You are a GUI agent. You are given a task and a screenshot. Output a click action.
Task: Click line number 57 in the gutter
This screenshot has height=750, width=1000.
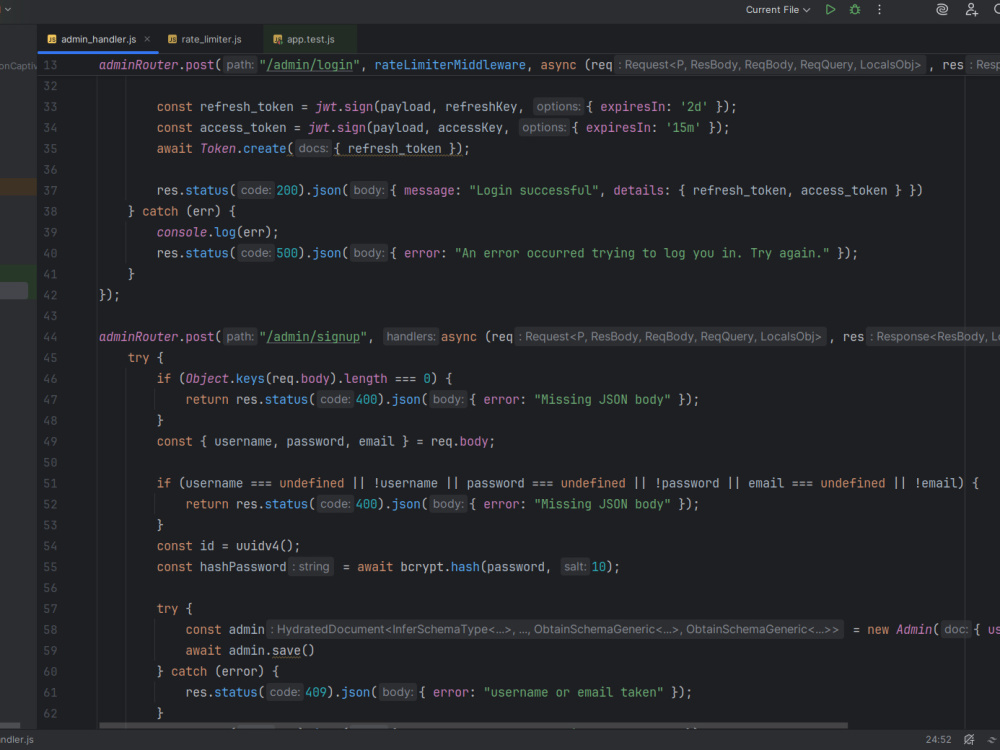click(x=50, y=609)
